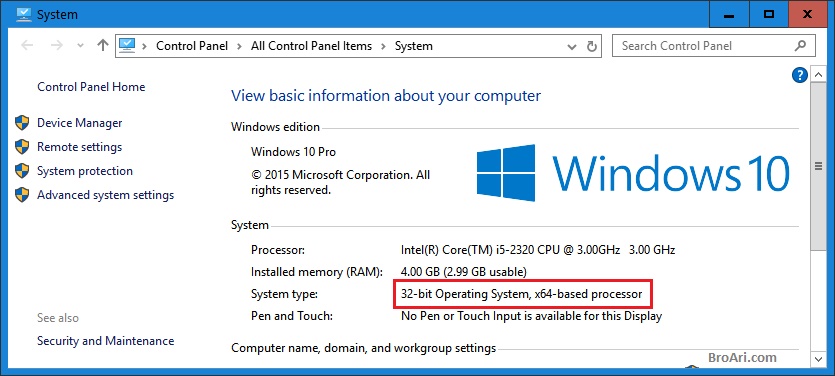The image size is (835, 376).
Task: Click the computer icon in address bar
Action: (x=127, y=46)
